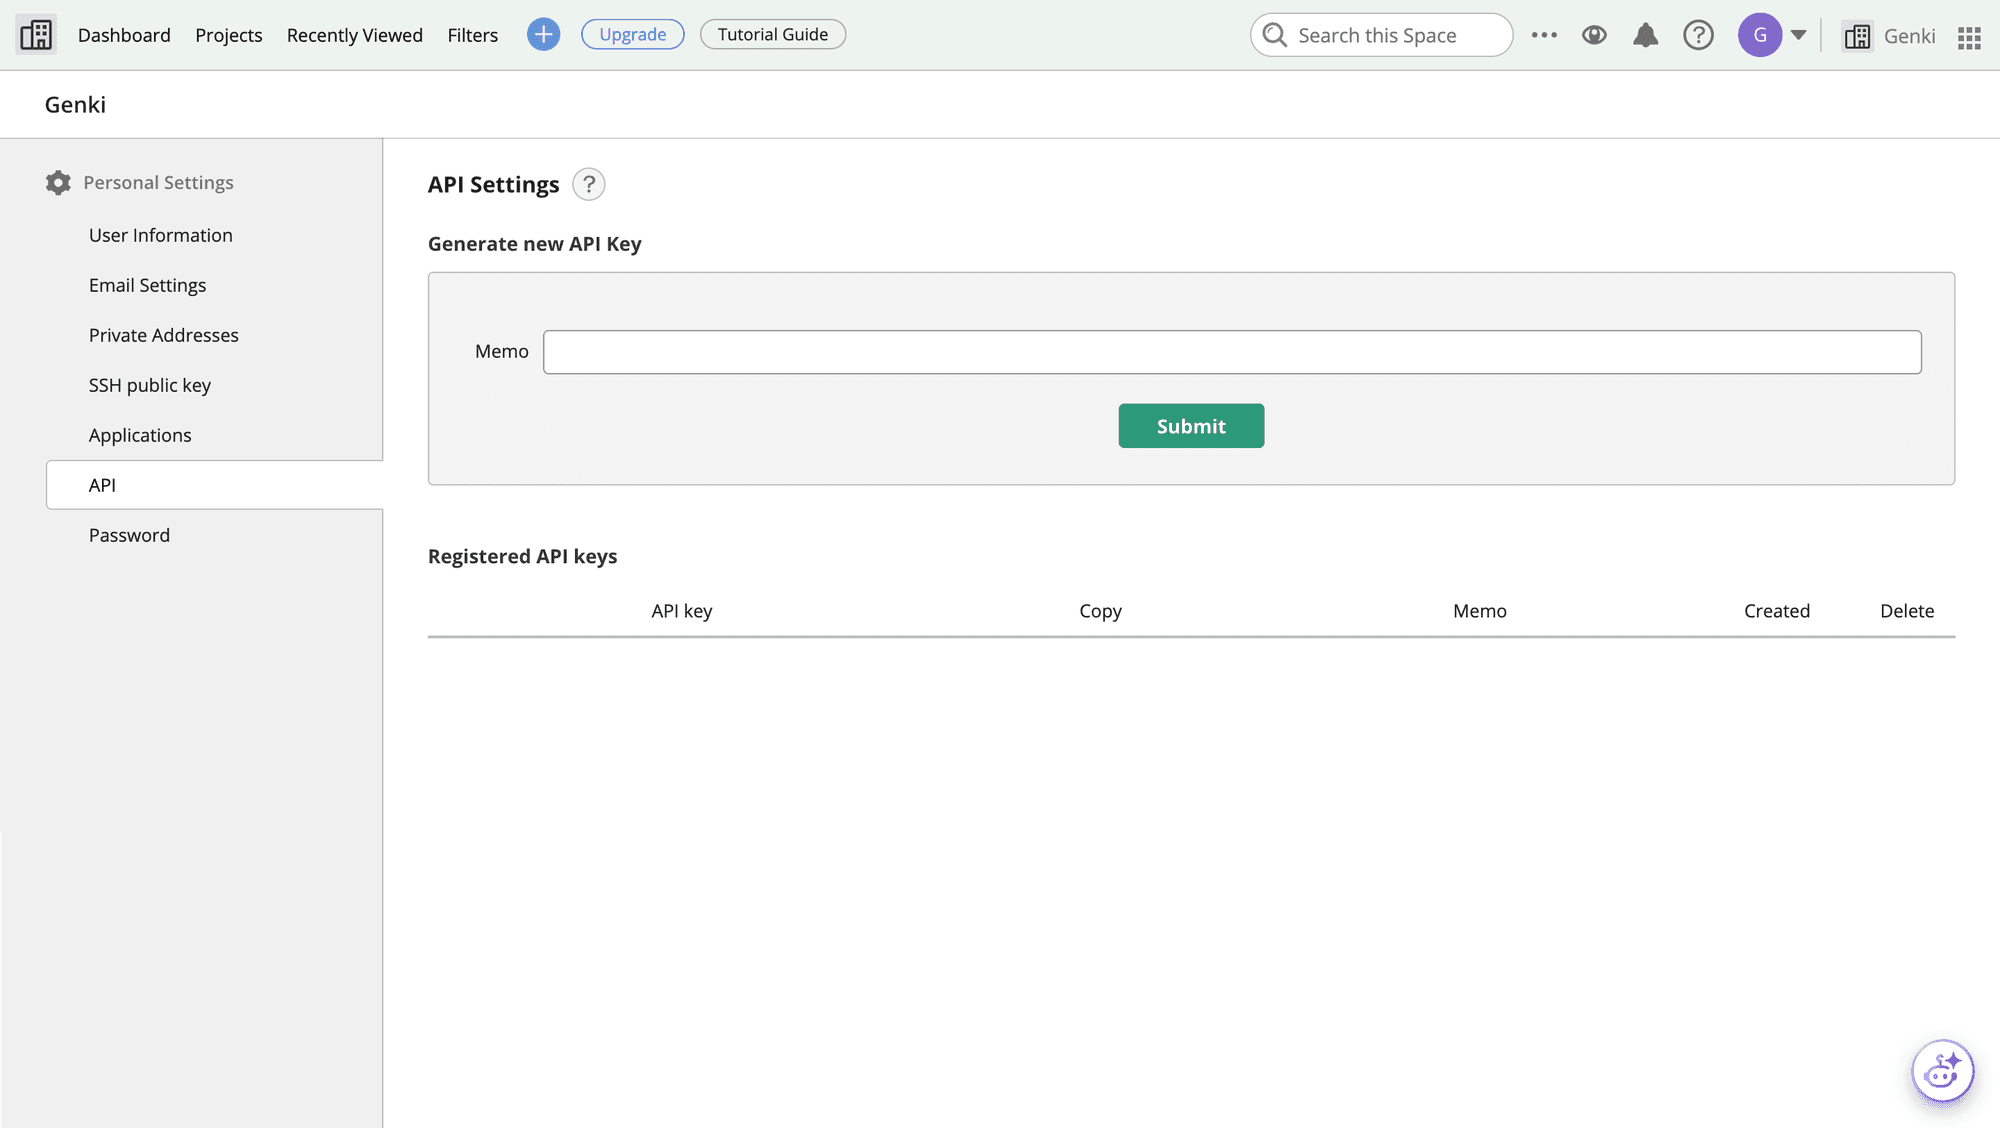Image resolution: width=2000 pixels, height=1128 pixels.
Task: Open the API Settings help (?) bubble
Action: (588, 184)
